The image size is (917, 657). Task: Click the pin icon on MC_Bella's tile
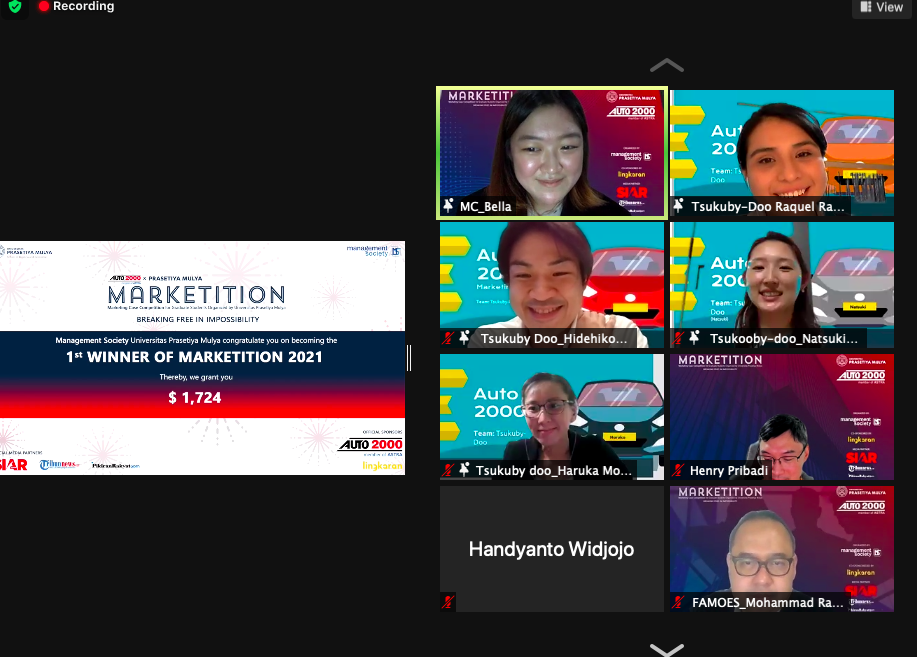pos(449,206)
